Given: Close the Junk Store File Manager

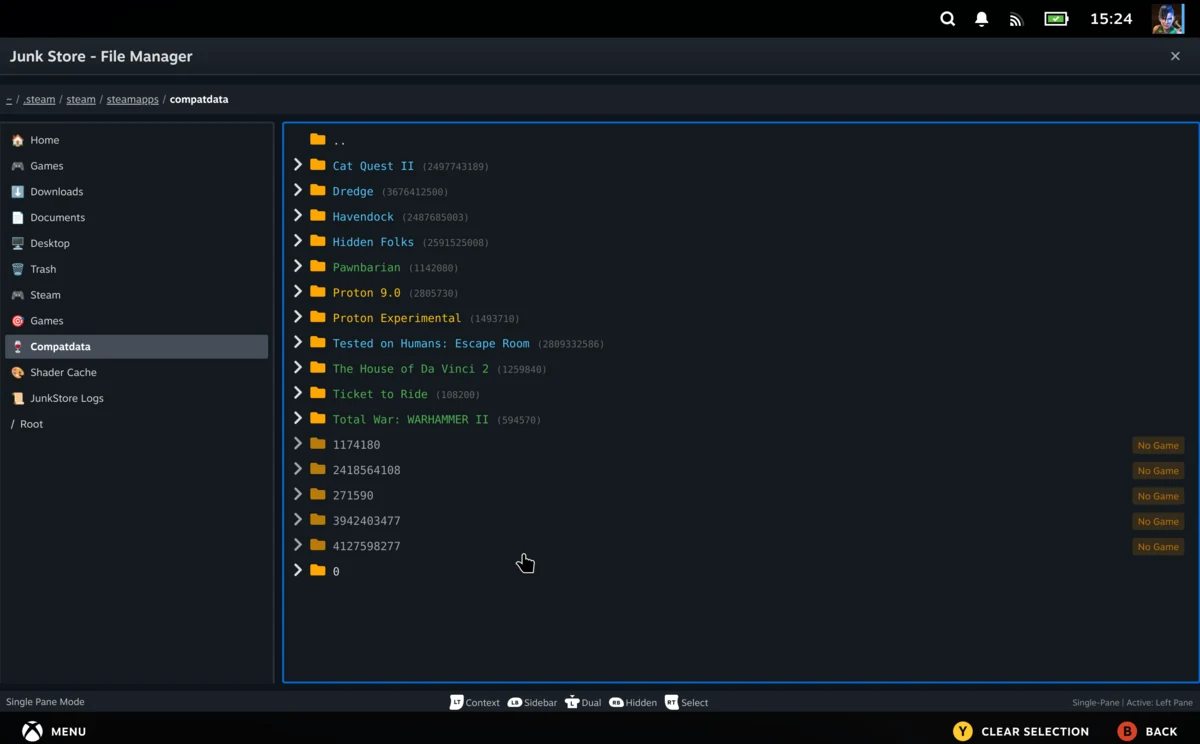Looking at the screenshot, I should click(x=1175, y=56).
